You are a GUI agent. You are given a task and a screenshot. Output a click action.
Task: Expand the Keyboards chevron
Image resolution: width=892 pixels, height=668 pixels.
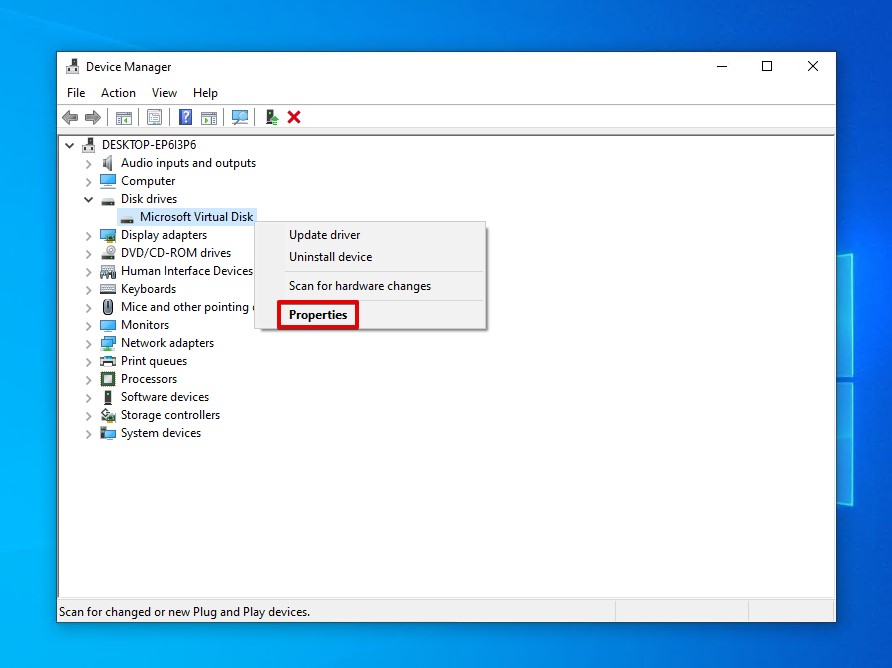(88, 290)
